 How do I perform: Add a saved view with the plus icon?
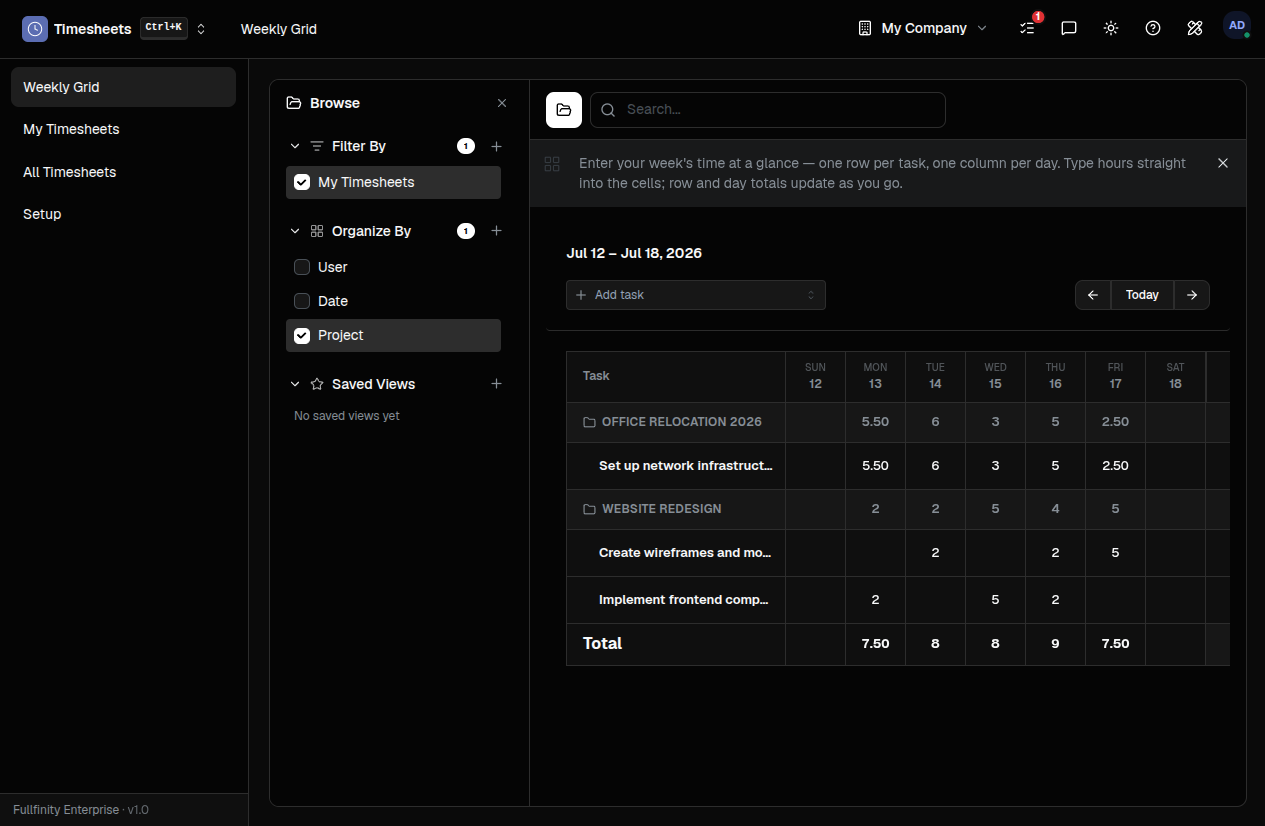tap(497, 384)
